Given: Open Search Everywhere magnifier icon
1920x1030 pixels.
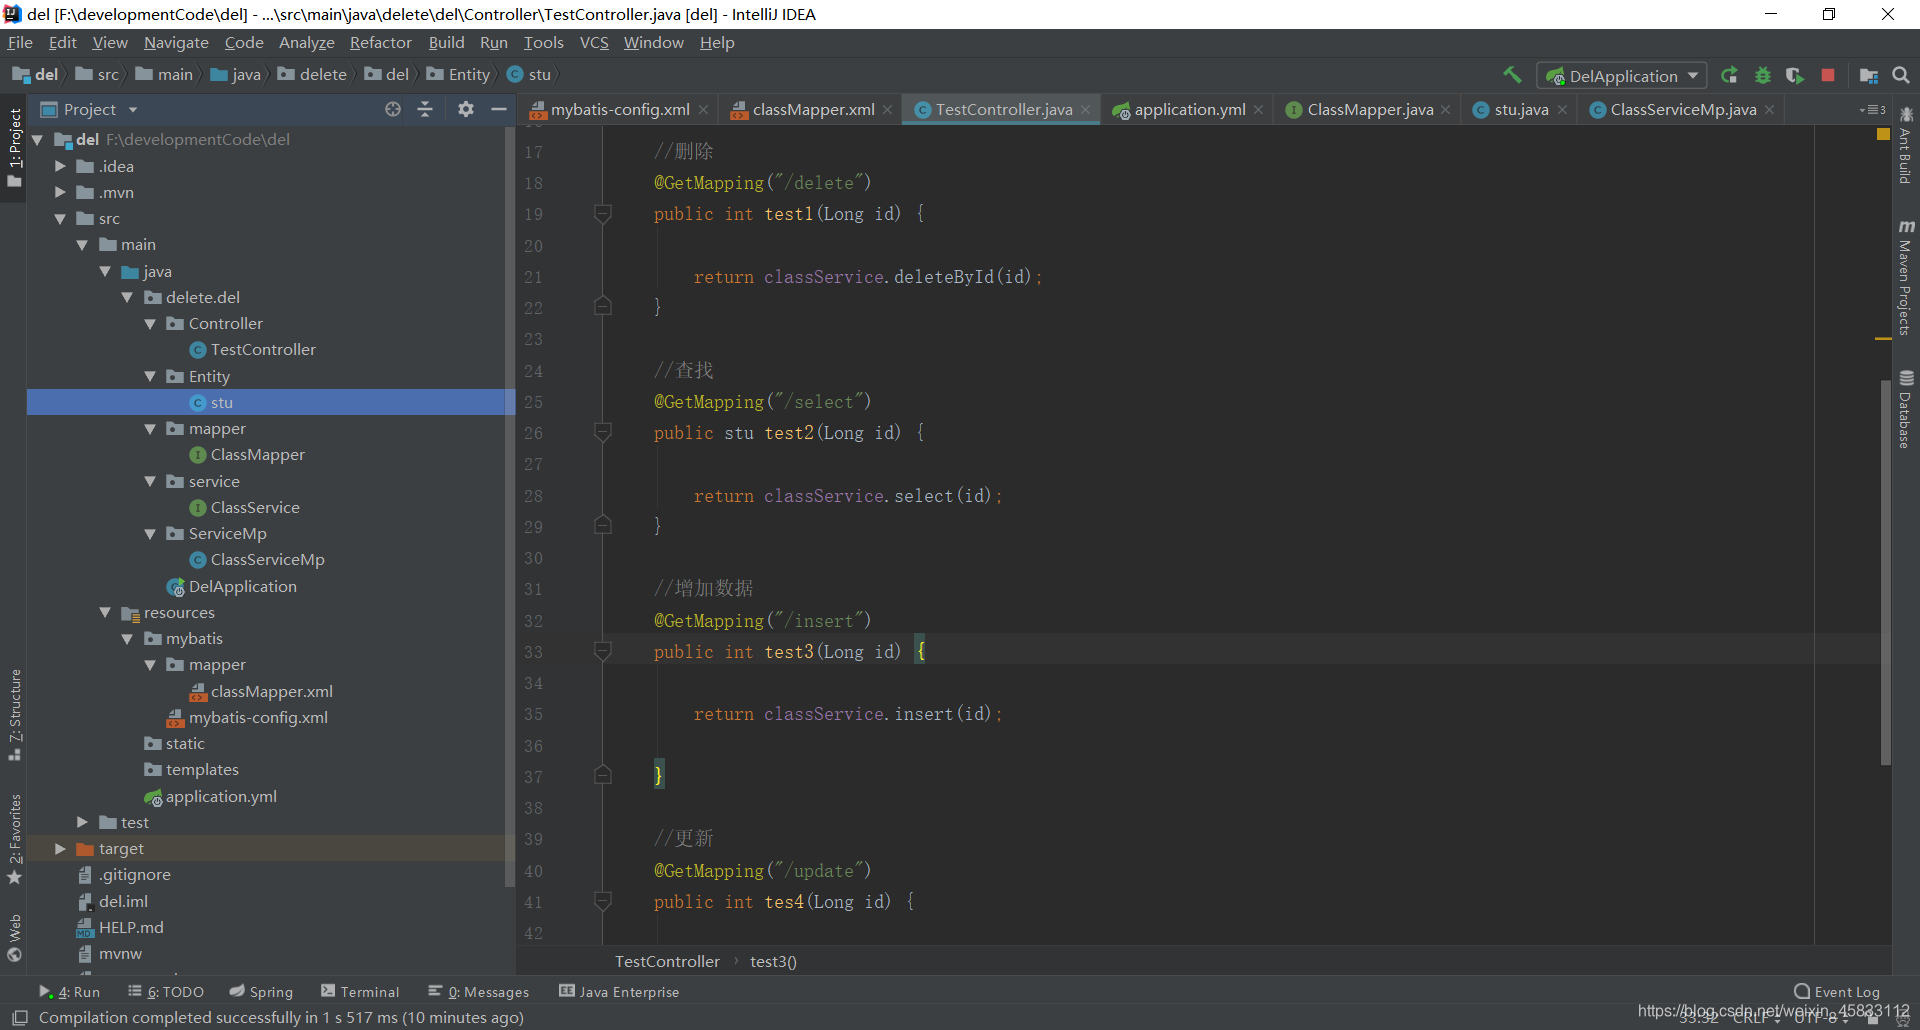Looking at the screenshot, I should click(1901, 75).
